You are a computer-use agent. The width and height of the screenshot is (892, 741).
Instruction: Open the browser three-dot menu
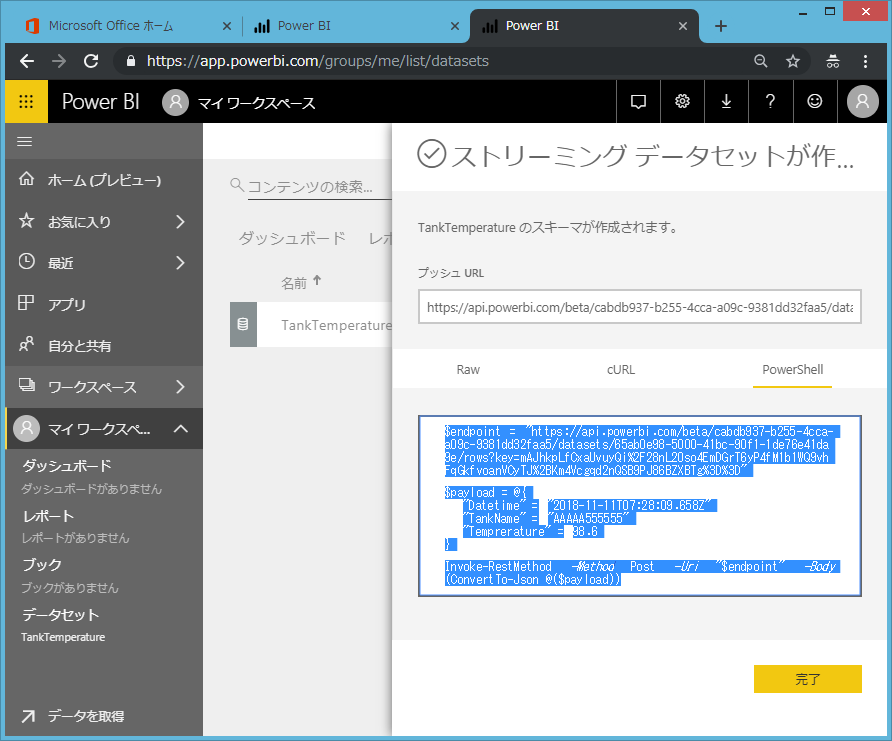(x=865, y=61)
